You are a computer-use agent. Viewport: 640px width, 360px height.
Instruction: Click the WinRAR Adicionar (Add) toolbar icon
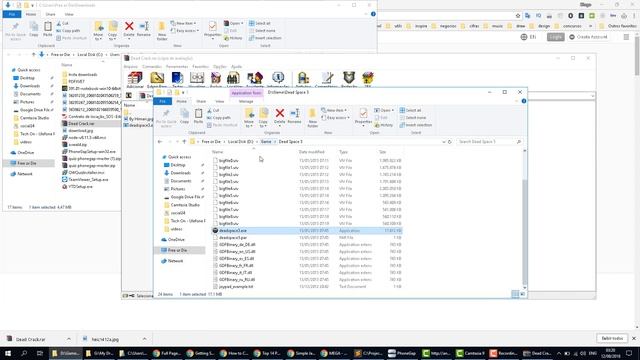pos(135,79)
